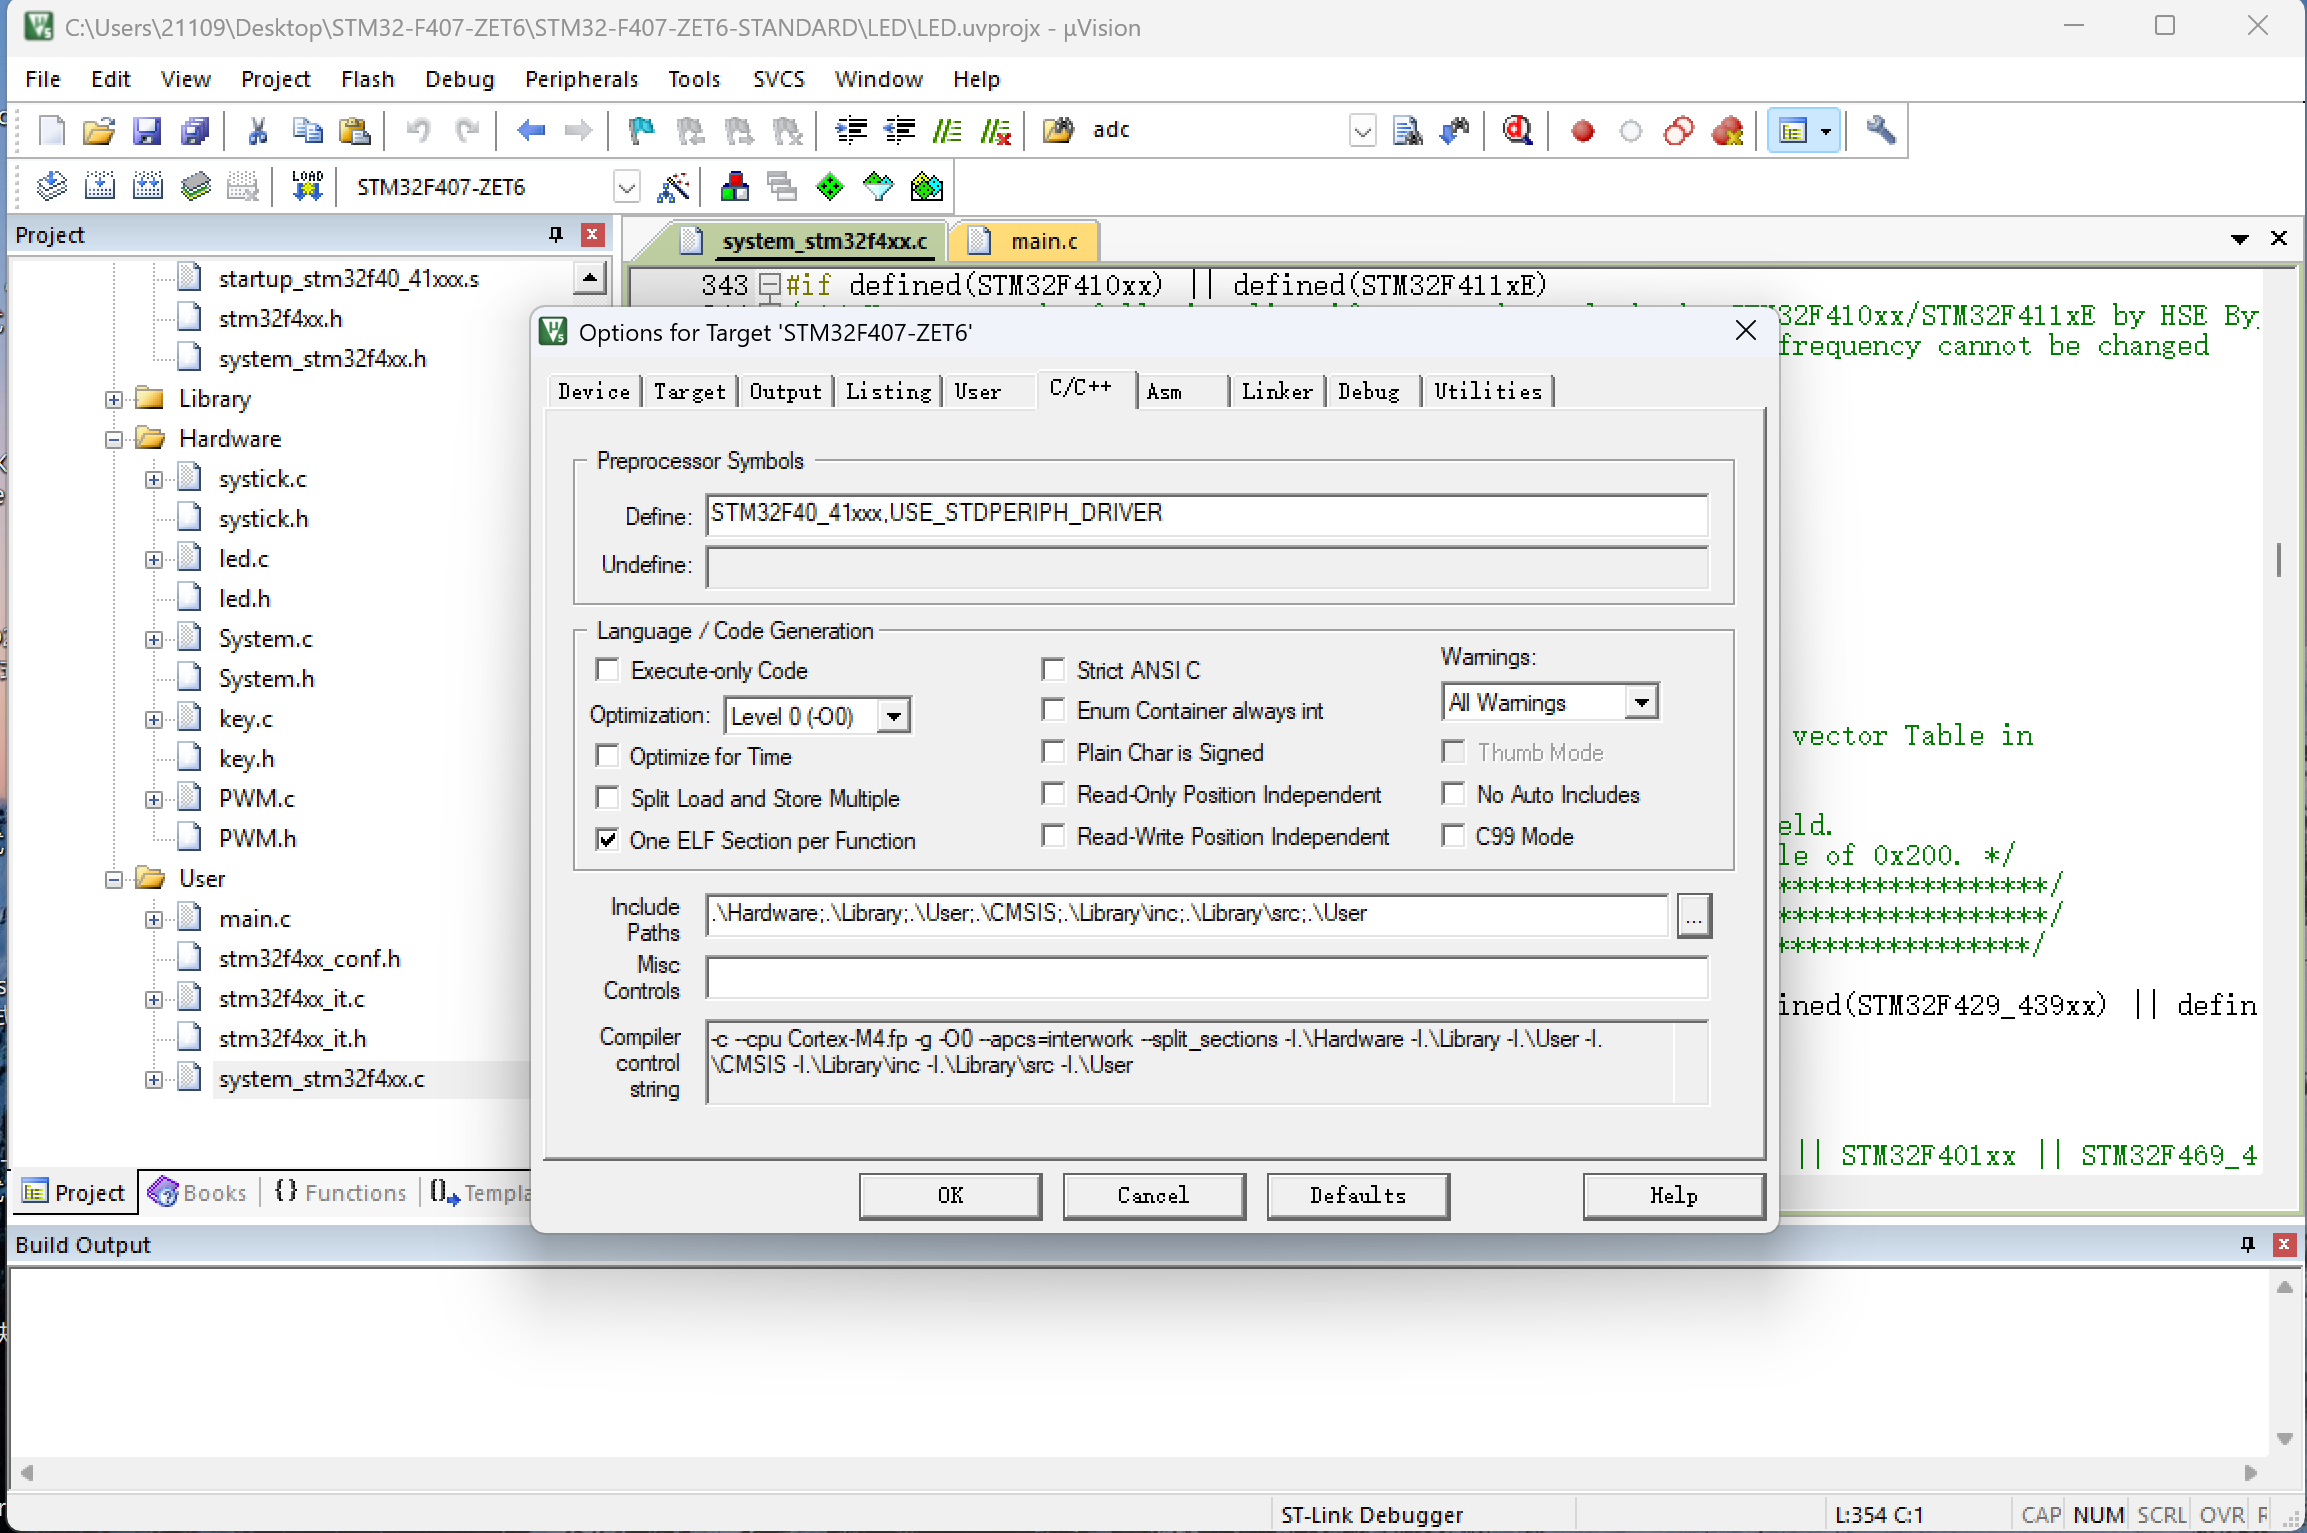Viewport: 2307px width, 1533px height.
Task: Click the Cut scissors icon
Action: pos(258,131)
